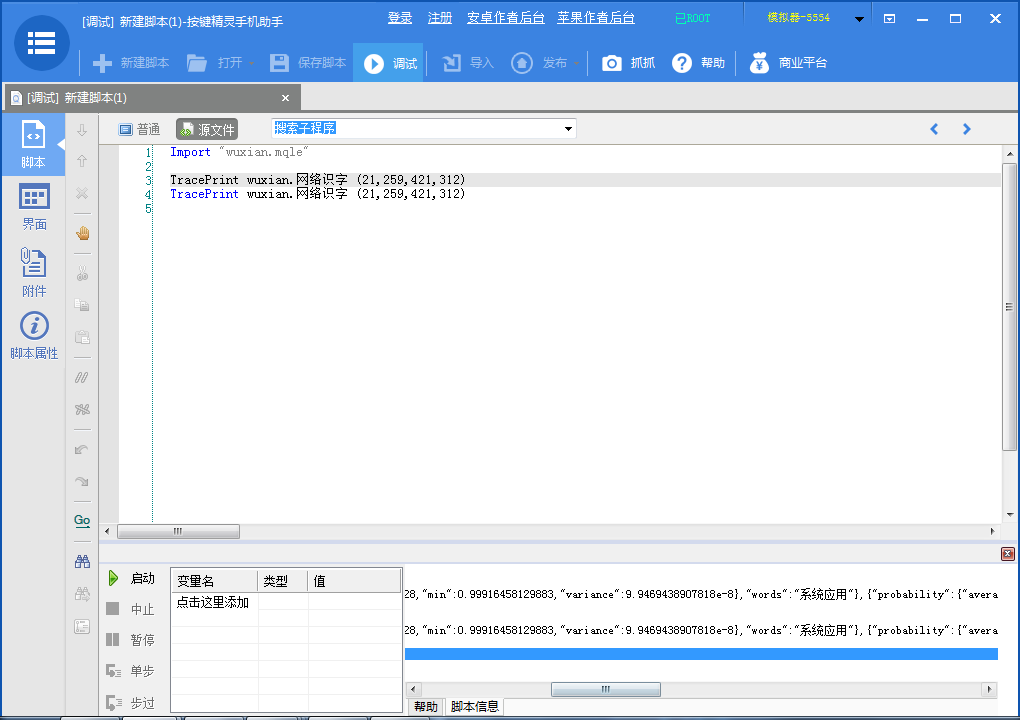Viewport: 1020px width, 720px height.
Task: Switch to the 帮助 bottom tab
Action: click(426, 707)
